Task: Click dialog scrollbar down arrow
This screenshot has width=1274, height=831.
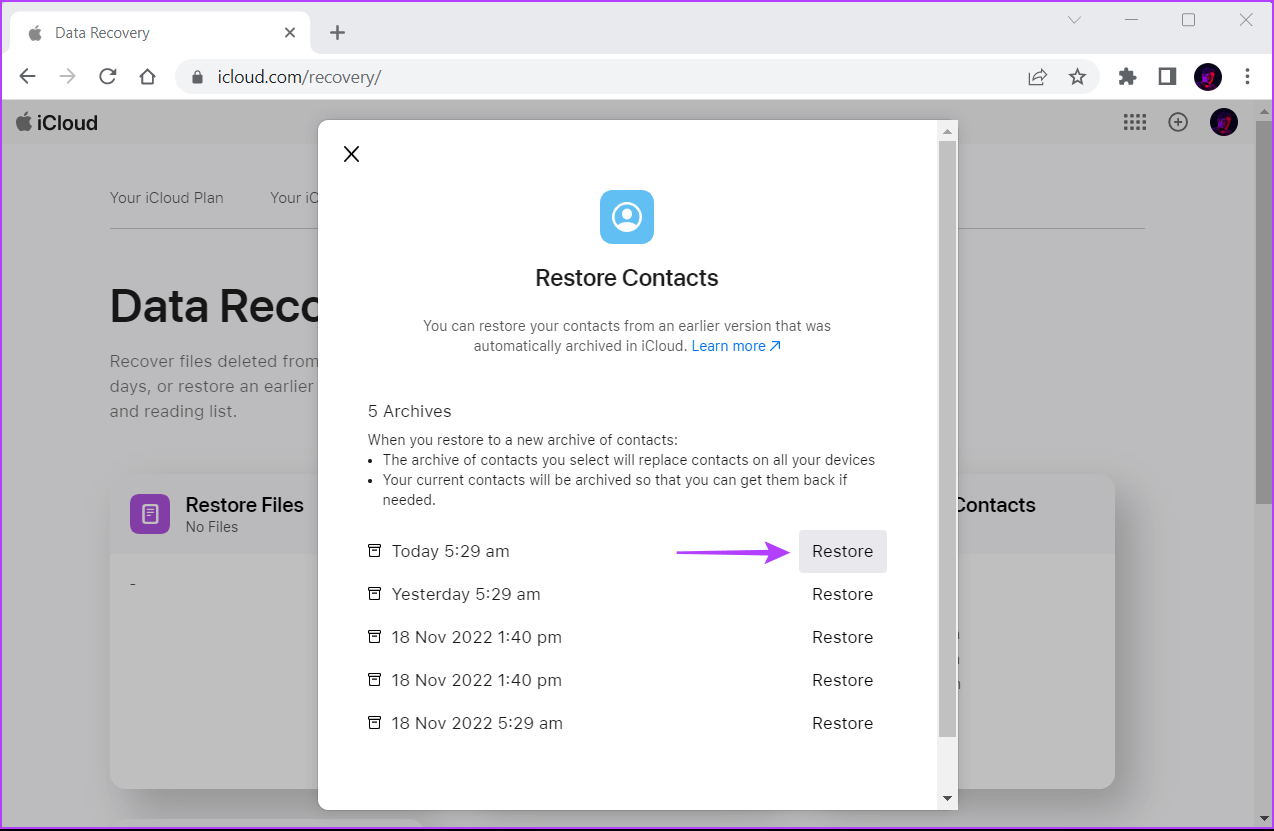Action: pyautogui.click(x=948, y=799)
